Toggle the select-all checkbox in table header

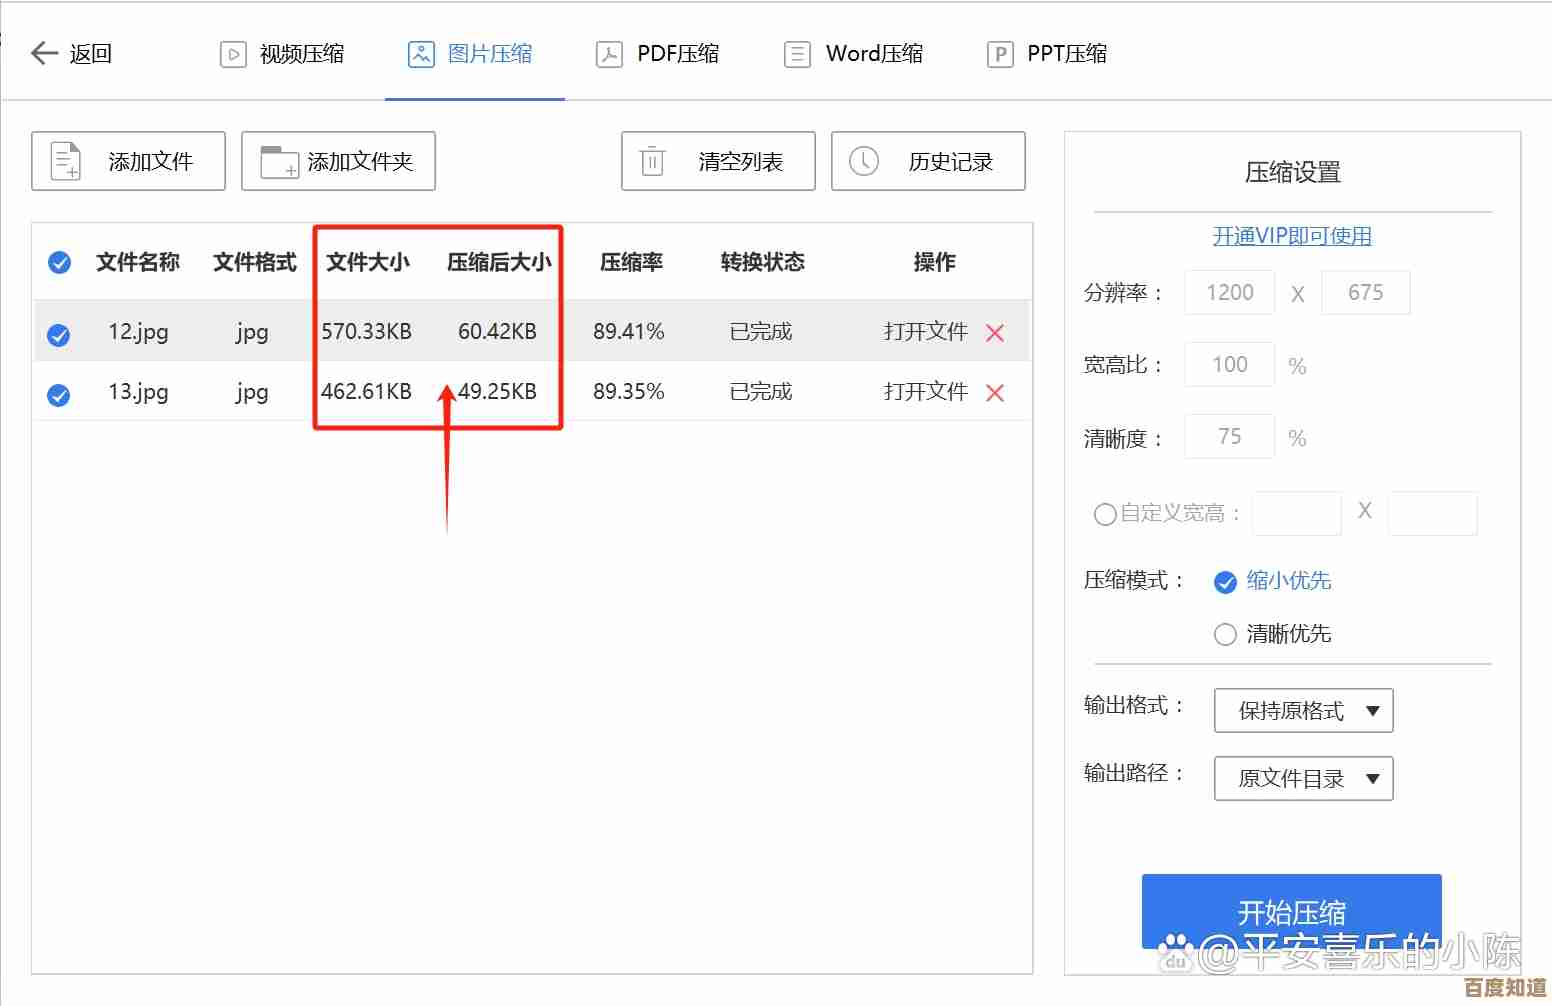tap(60, 263)
